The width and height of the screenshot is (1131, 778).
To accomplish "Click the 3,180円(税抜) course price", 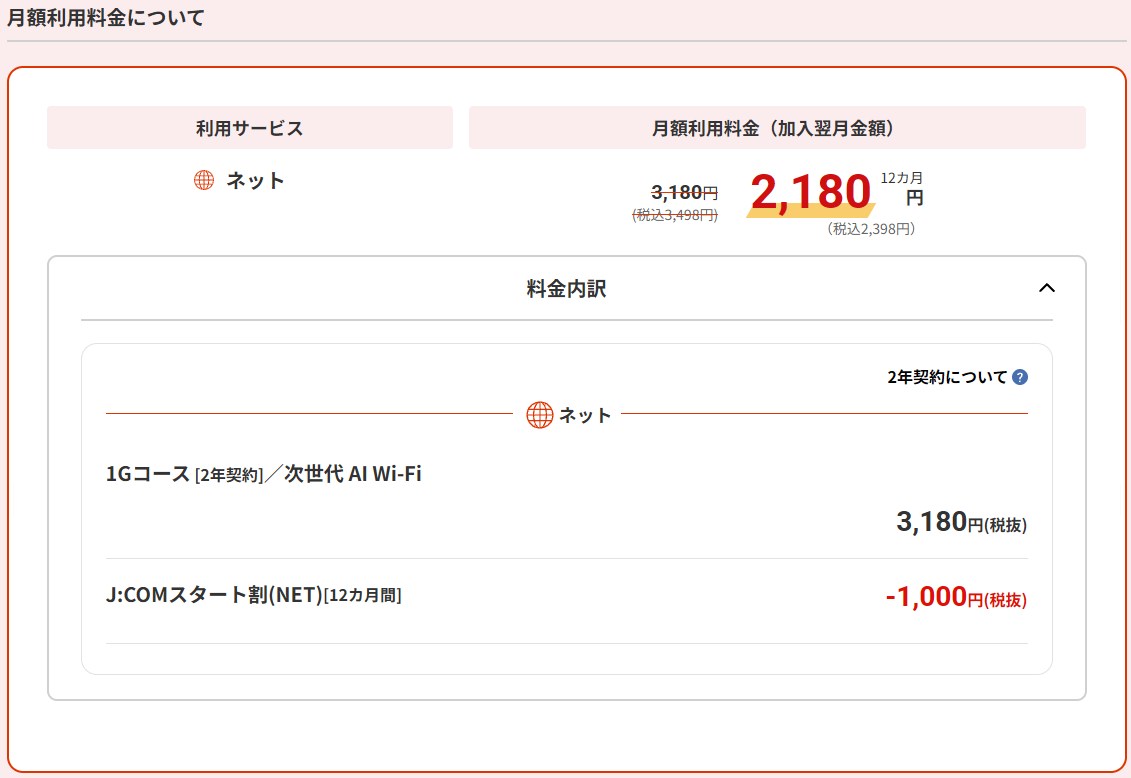I will click(x=961, y=522).
